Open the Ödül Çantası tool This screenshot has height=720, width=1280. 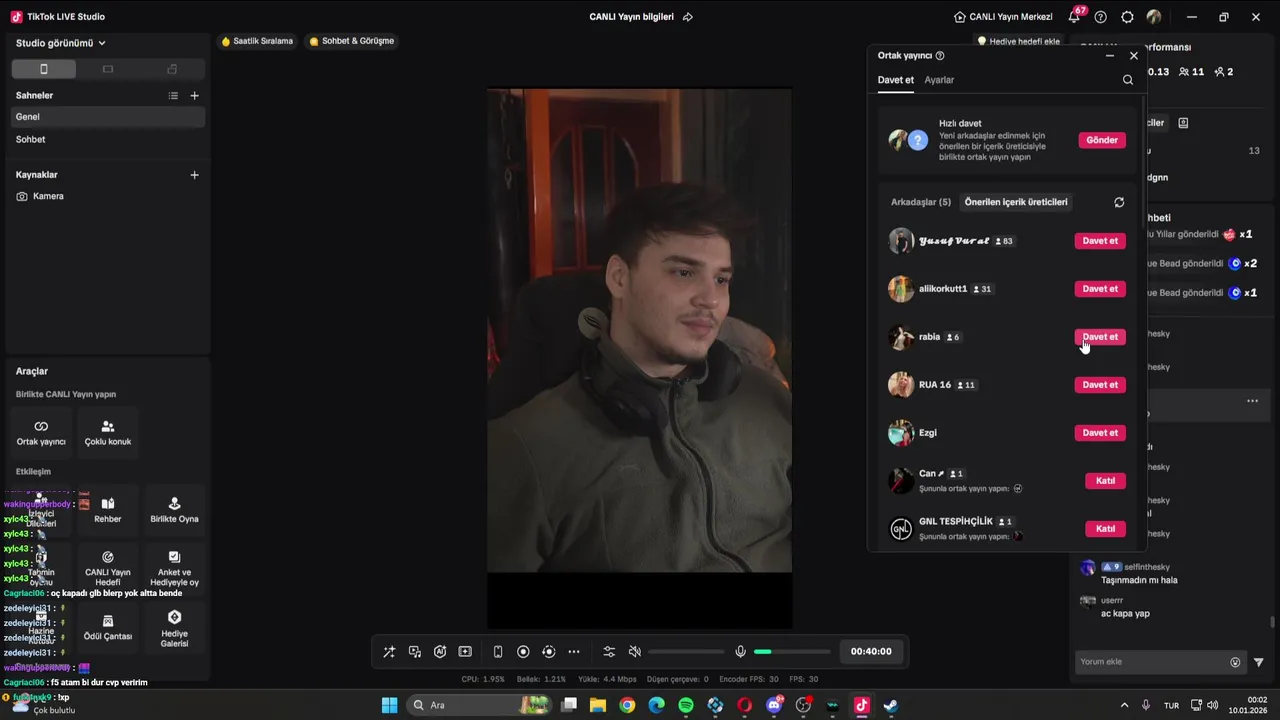click(108, 627)
